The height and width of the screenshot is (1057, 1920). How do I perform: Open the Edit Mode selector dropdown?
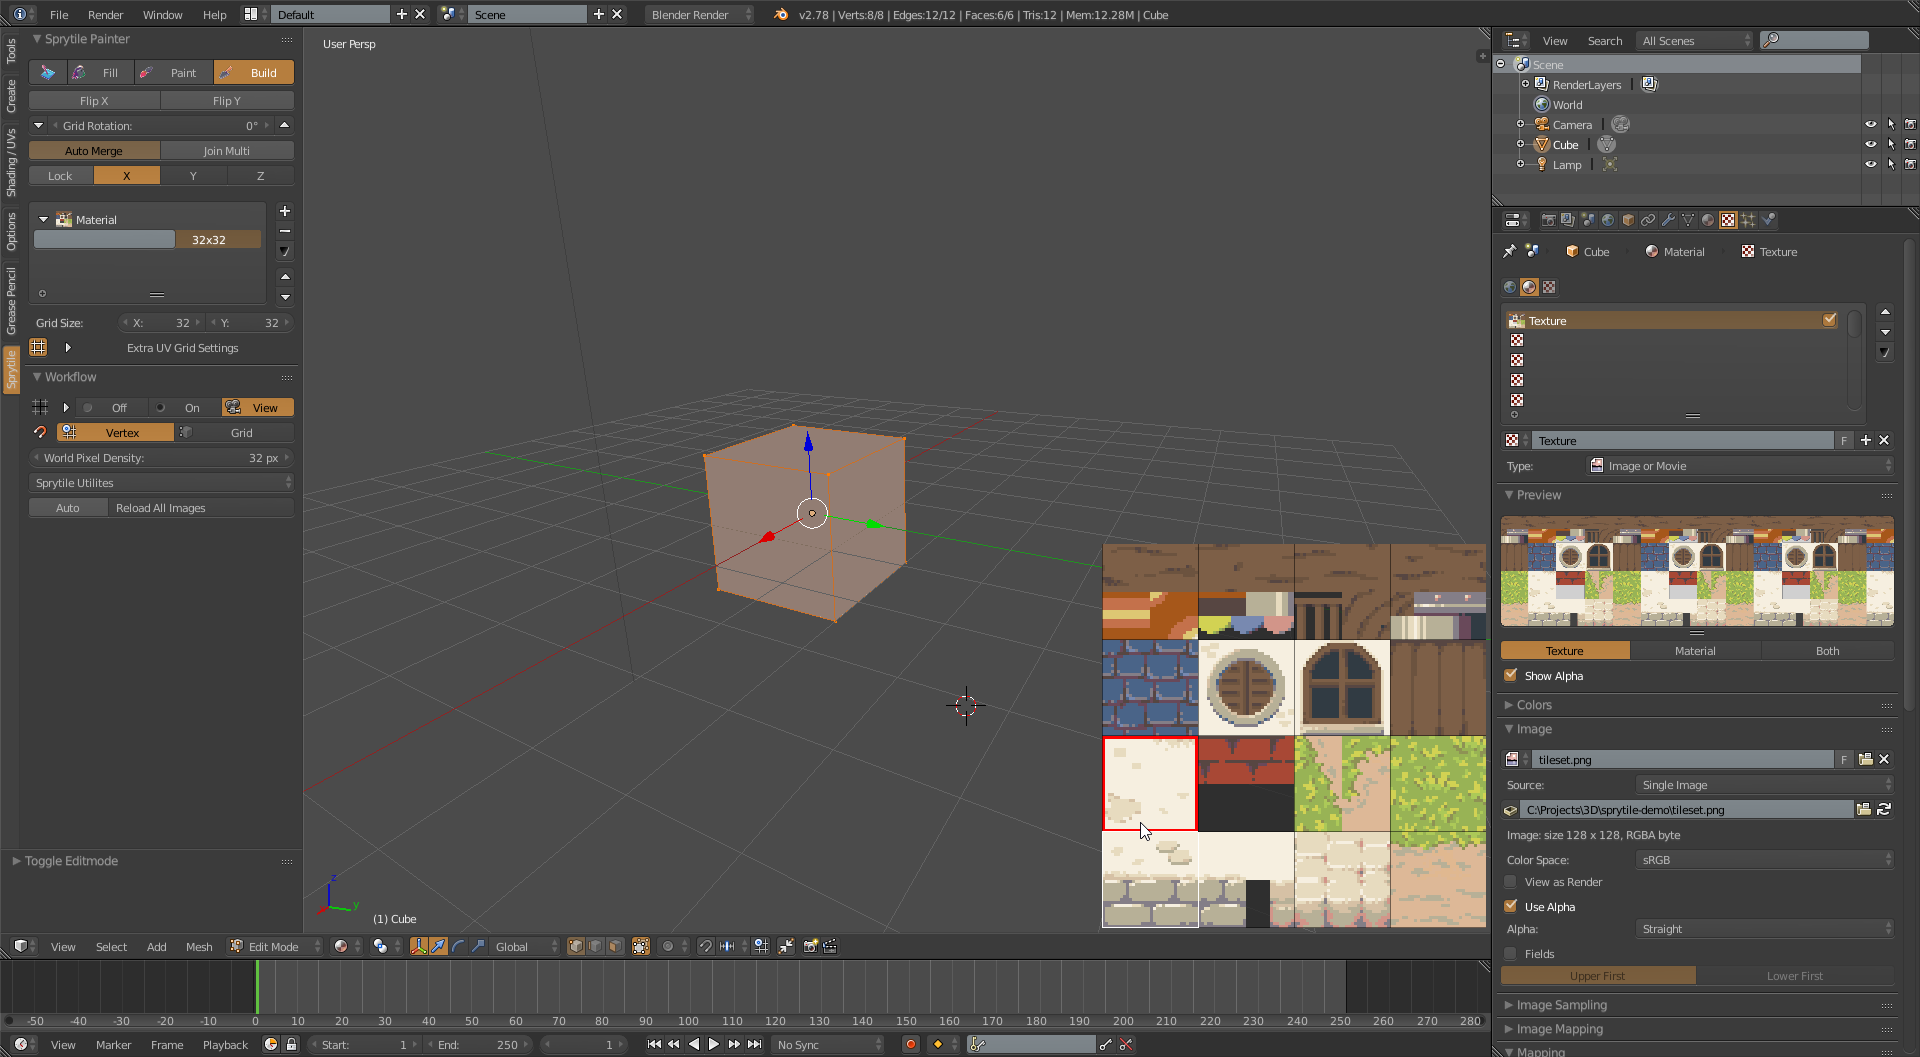(275, 947)
